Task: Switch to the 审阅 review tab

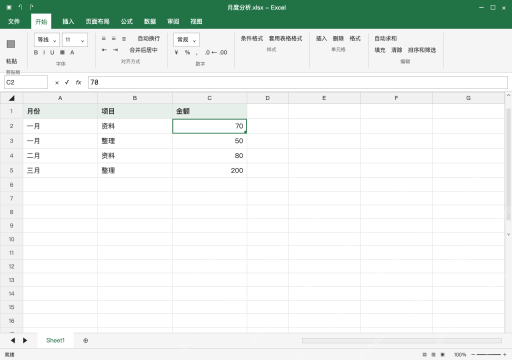Action: [x=173, y=21]
